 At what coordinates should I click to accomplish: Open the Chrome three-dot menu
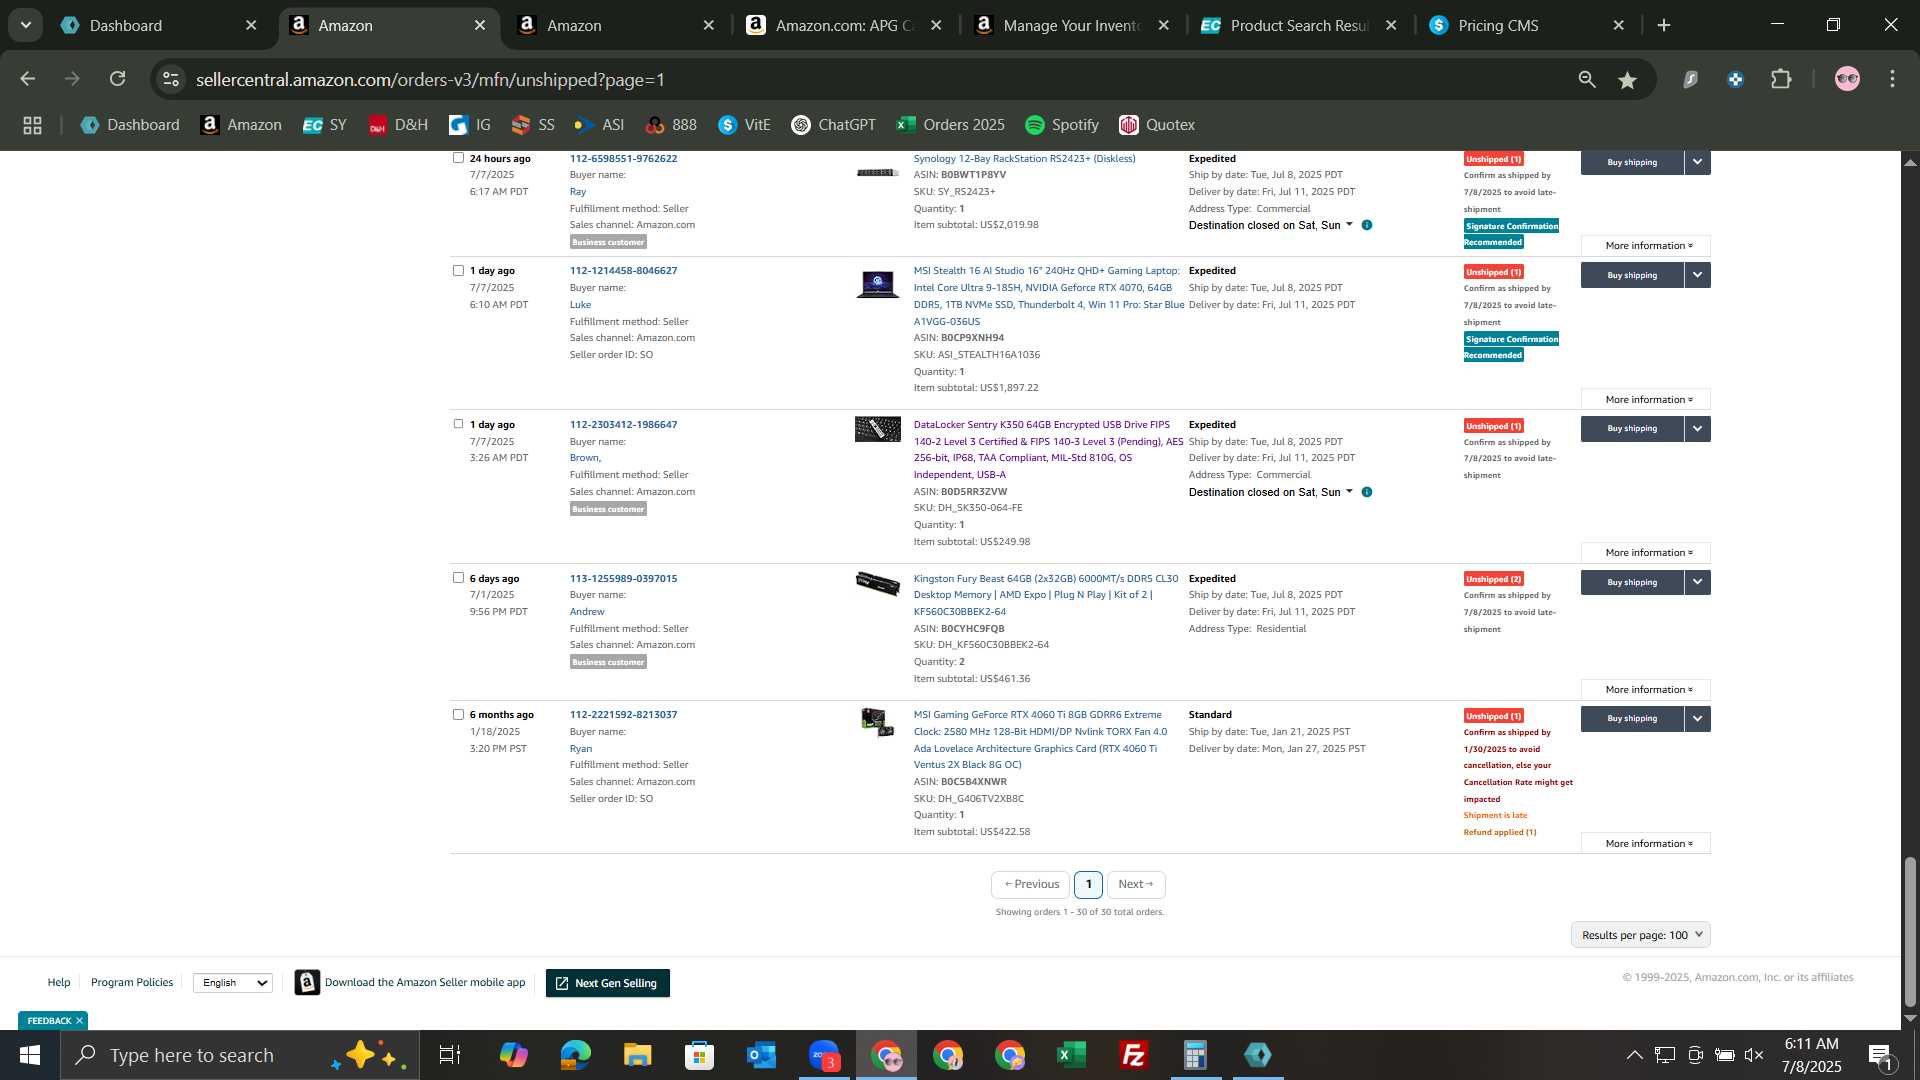(x=1892, y=79)
